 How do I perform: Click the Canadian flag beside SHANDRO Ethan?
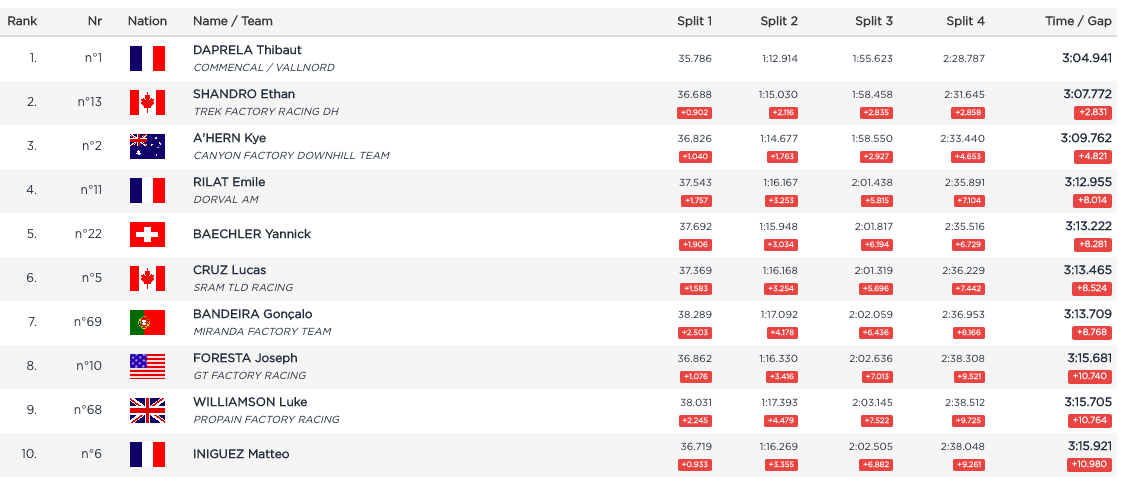tap(147, 102)
